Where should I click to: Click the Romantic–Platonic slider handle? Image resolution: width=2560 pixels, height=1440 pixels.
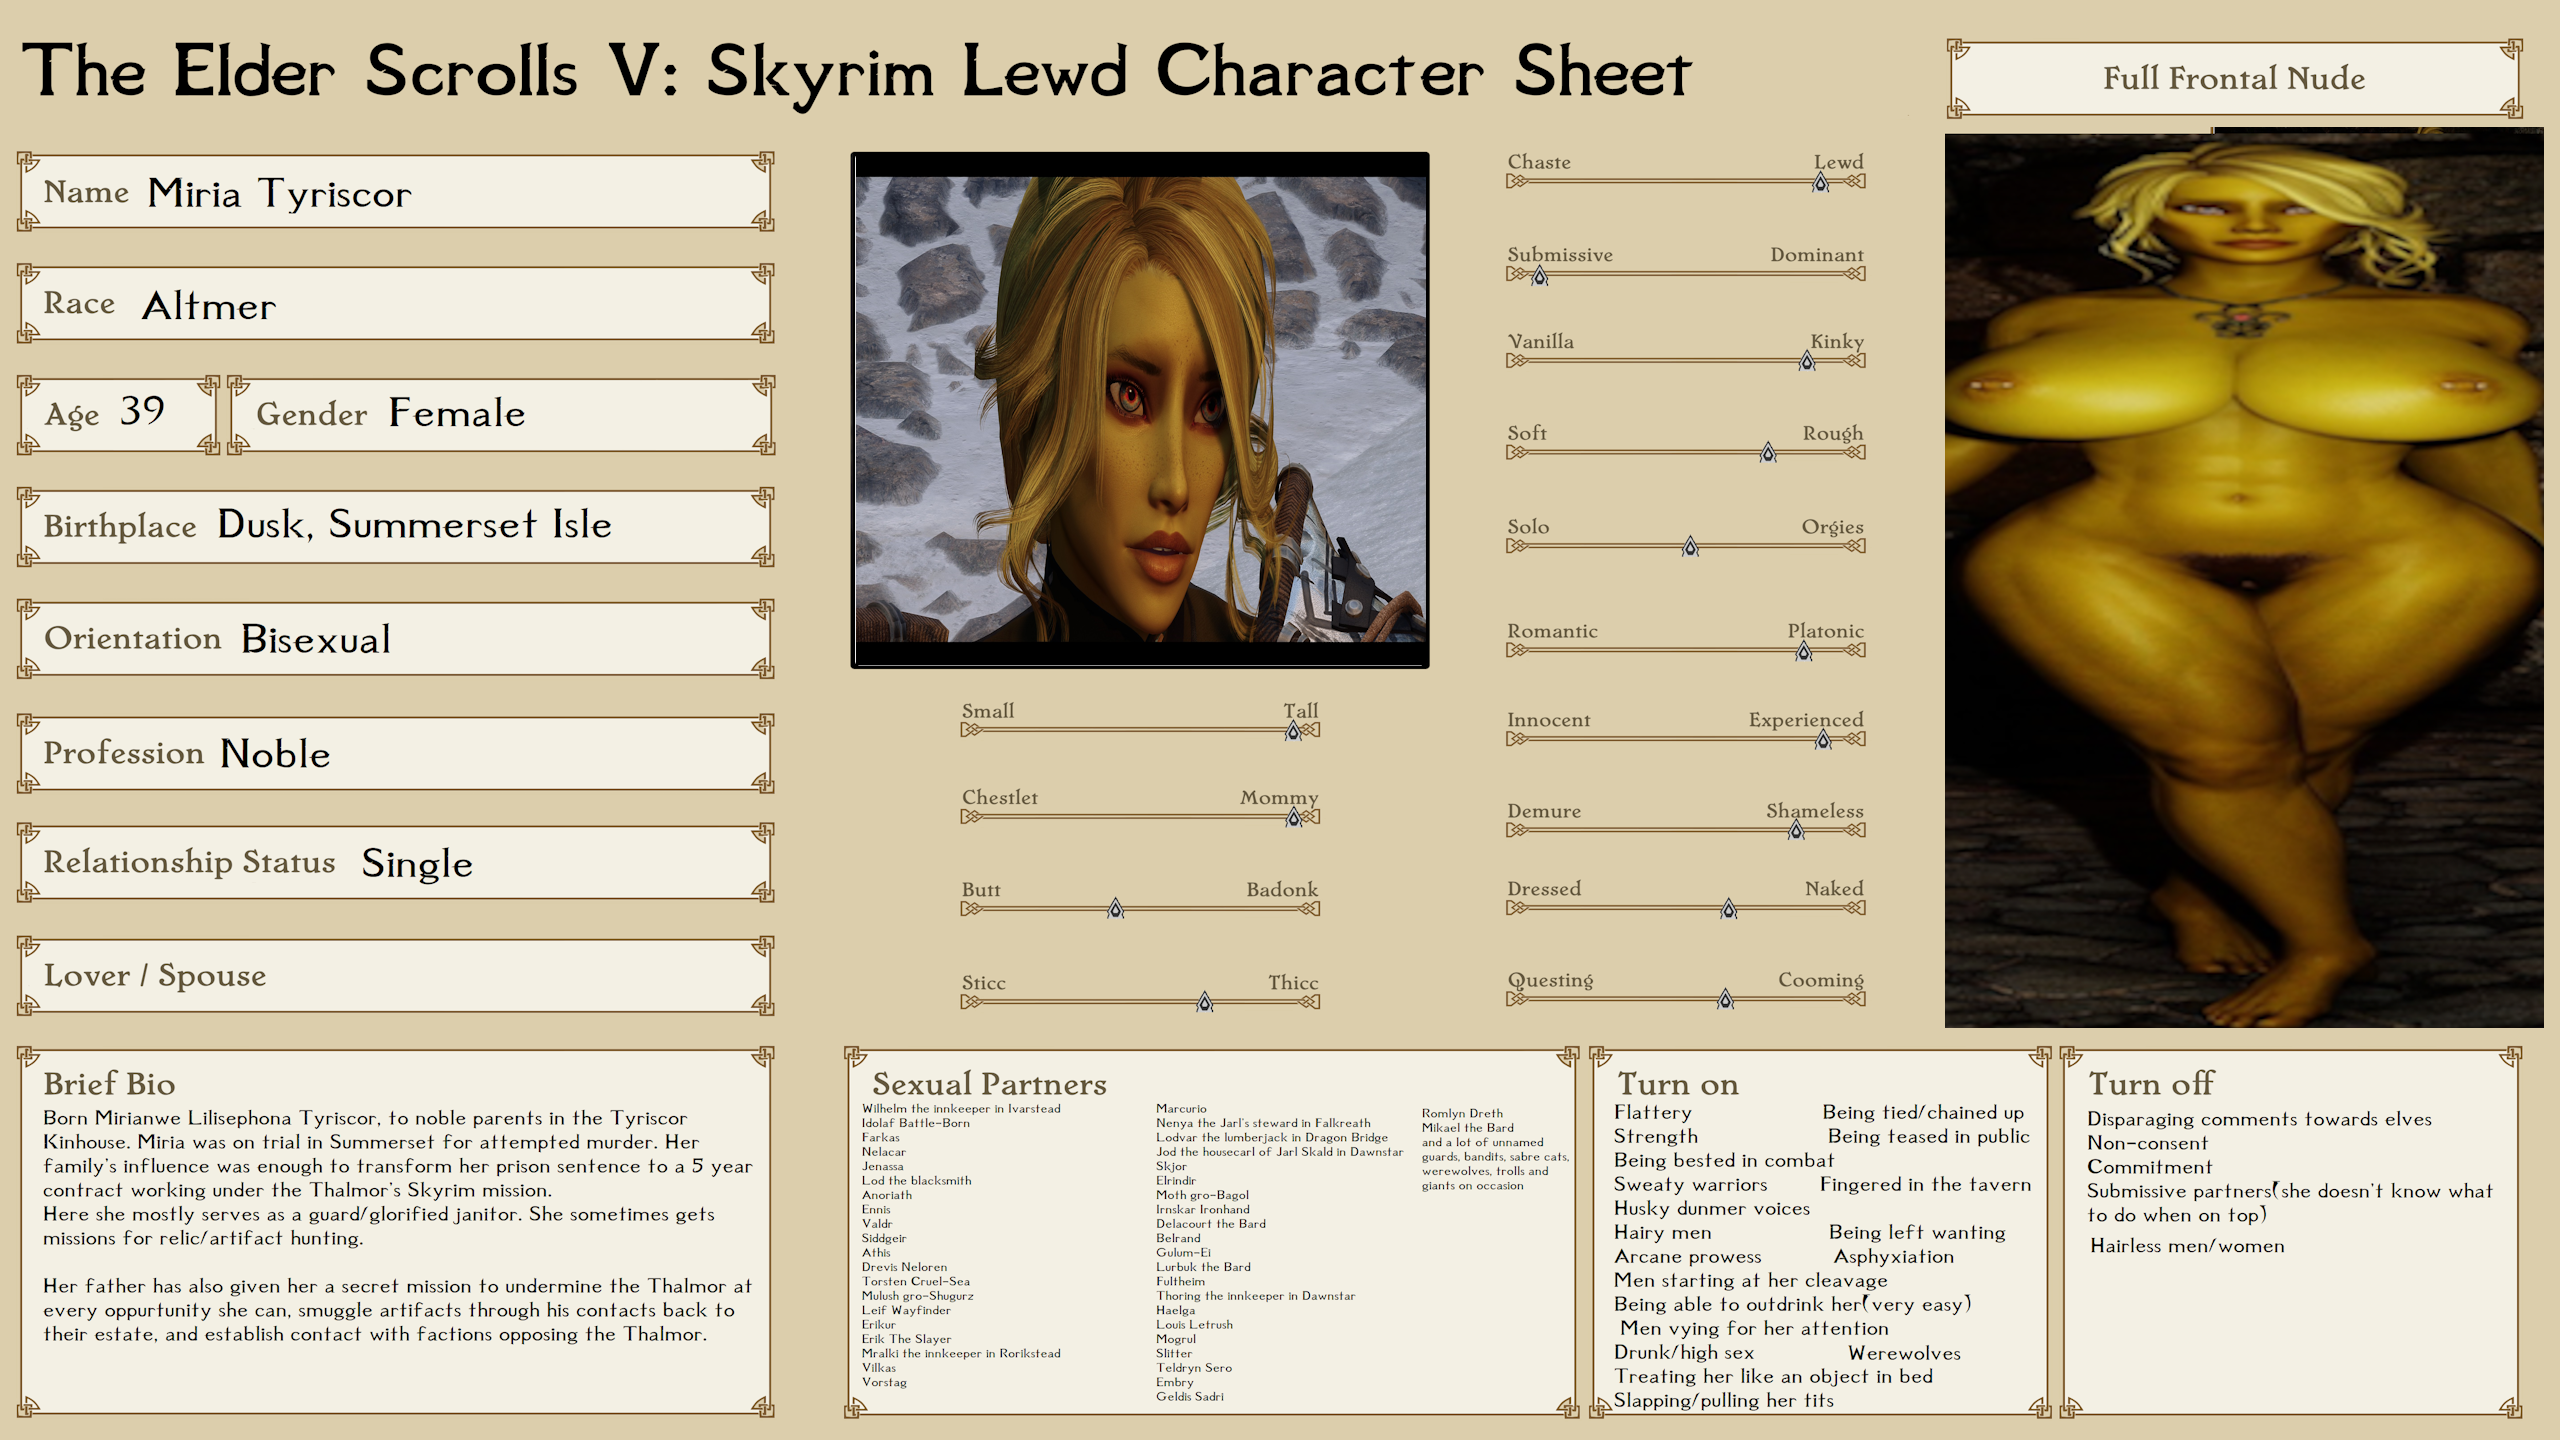[1804, 651]
